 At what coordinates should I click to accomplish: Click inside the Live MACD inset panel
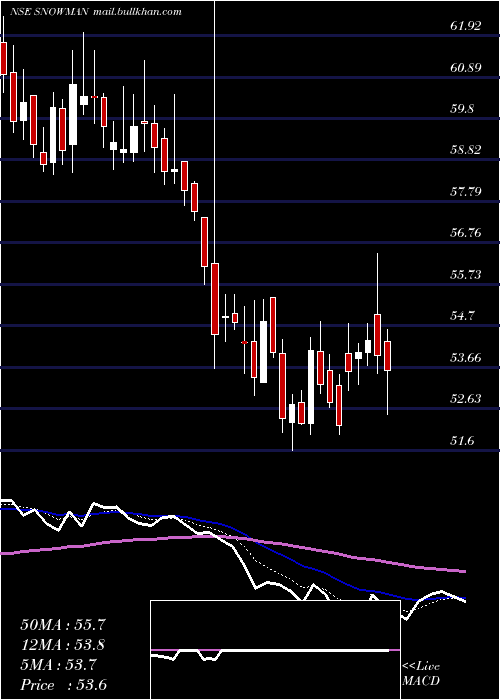click(x=275, y=650)
